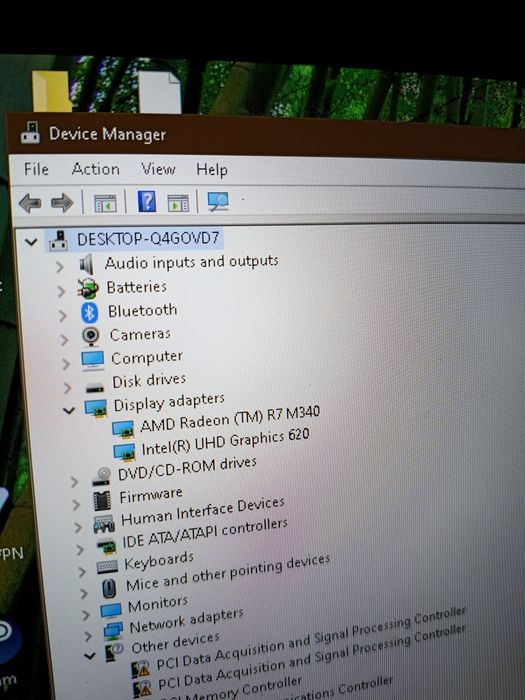
Task: Click the Keyboards category icon
Action: coord(108,567)
